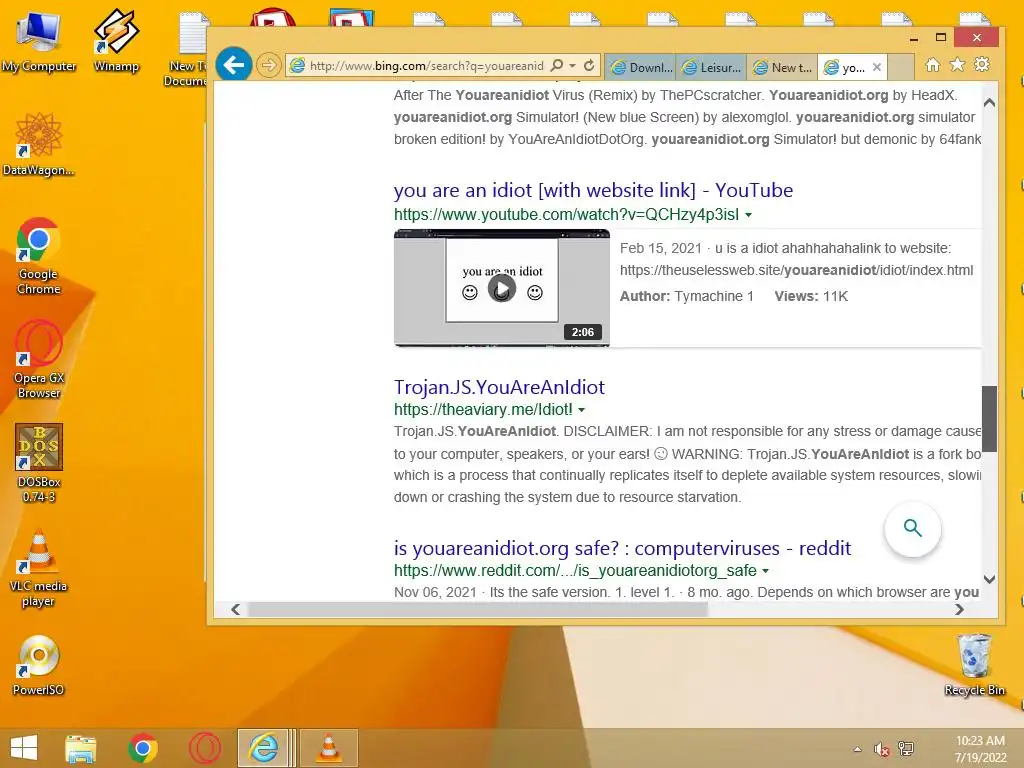
Task: Switch to the Leisur... browser tab
Action: [x=711, y=67]
